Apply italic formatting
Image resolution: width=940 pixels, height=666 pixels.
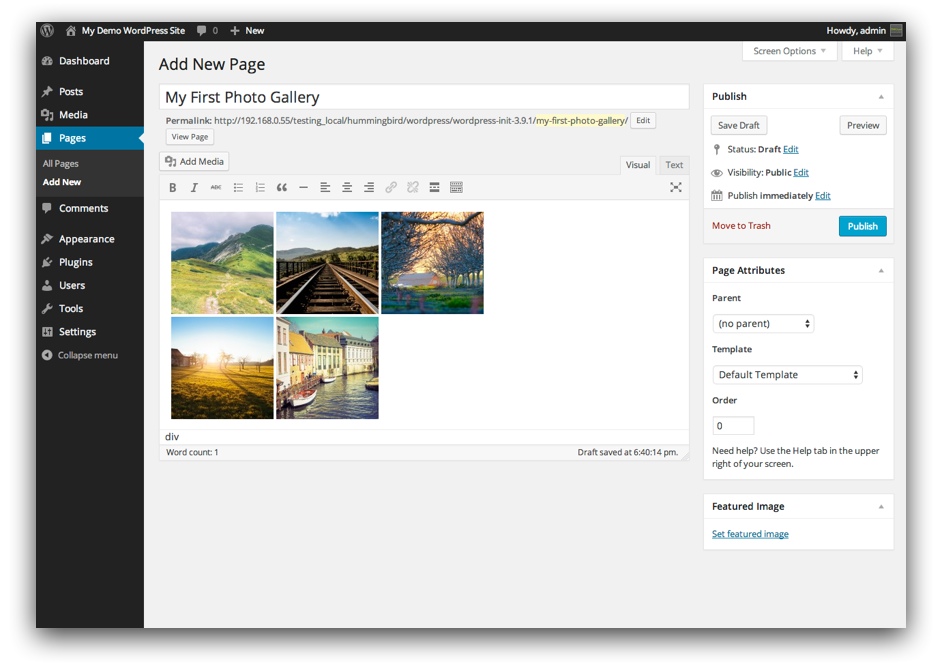[x=194, y=187]
